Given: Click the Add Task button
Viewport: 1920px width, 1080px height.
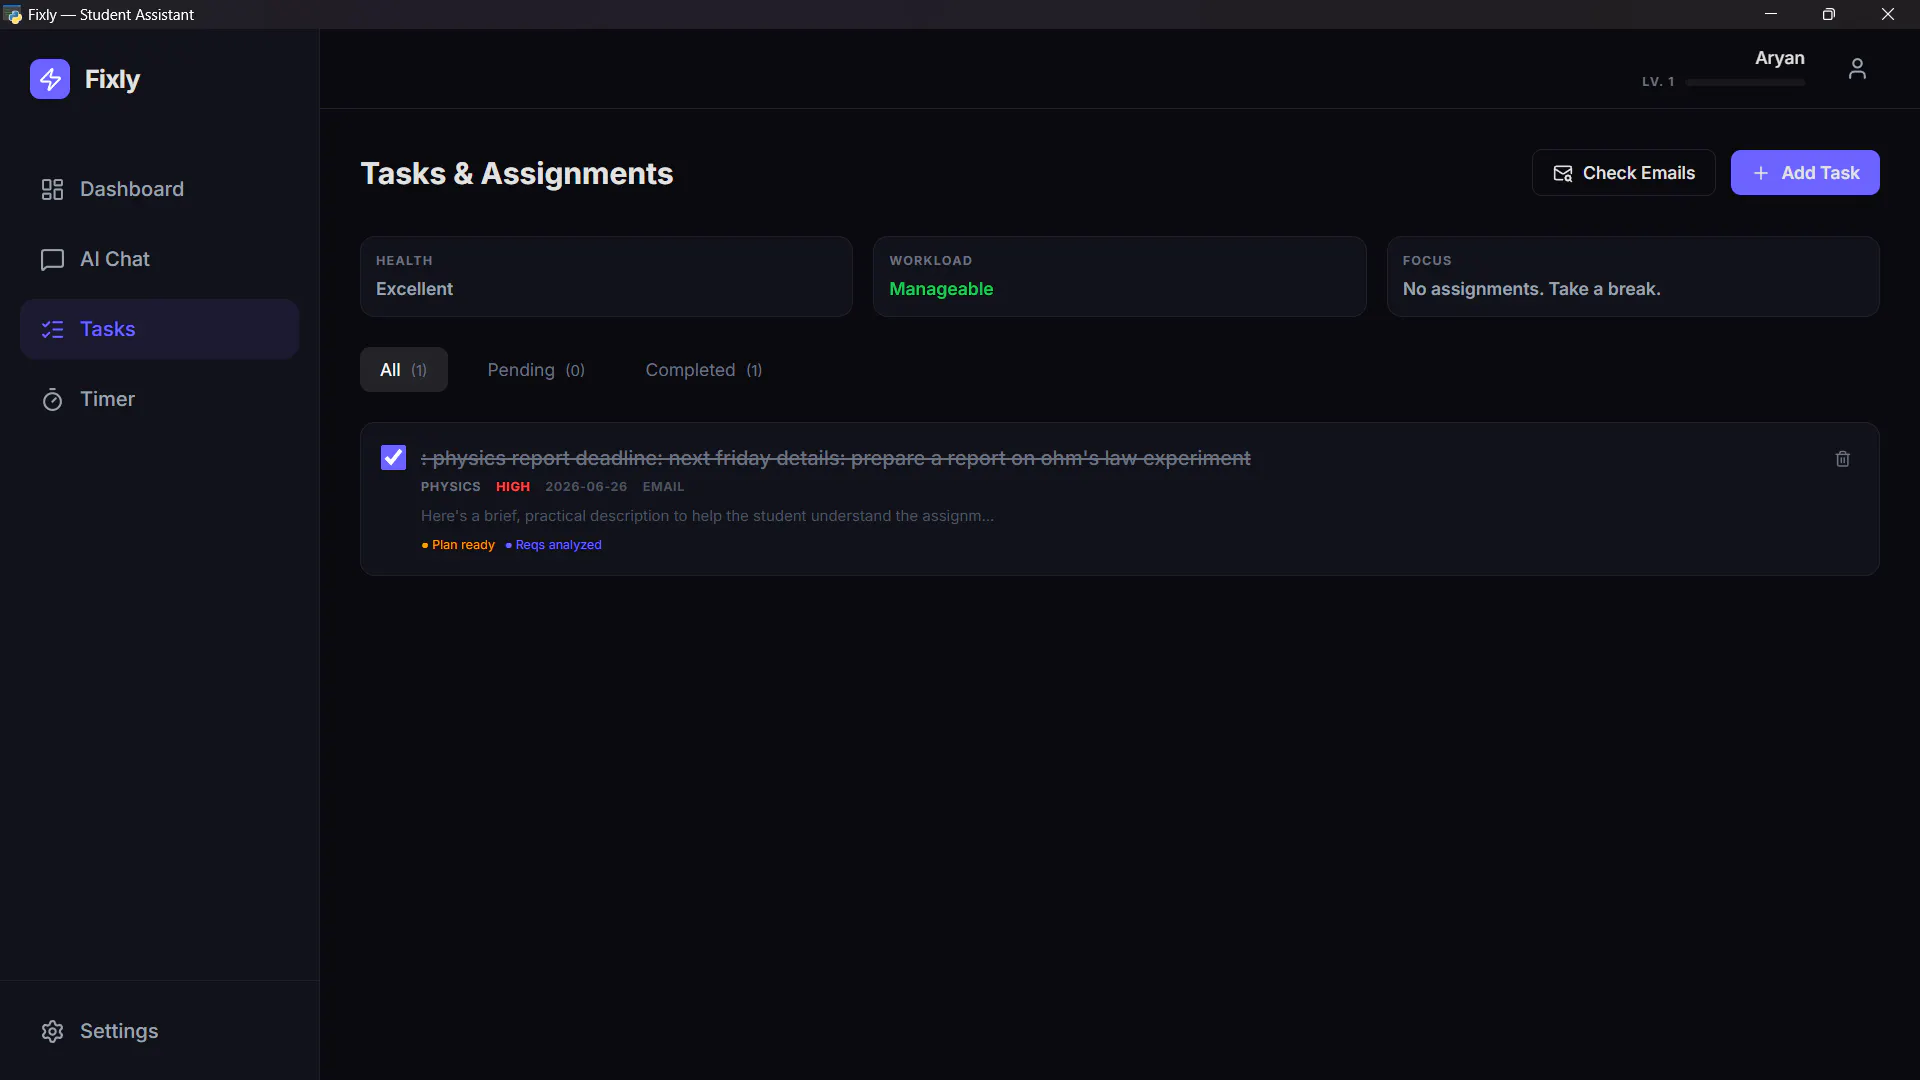Looking at the screenshot, I should click(1805, 173).
